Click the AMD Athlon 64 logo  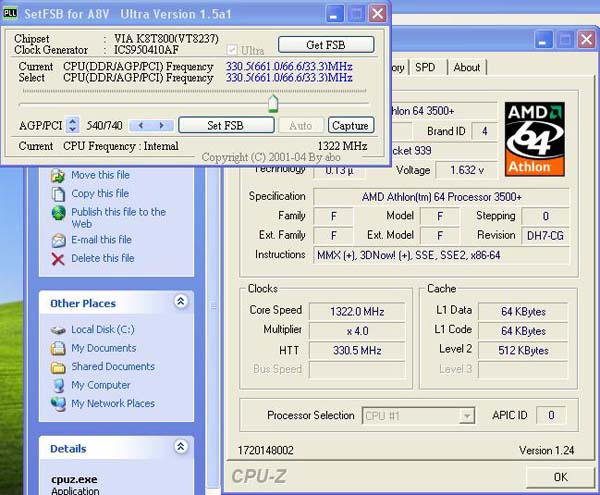pyautogui.click(x=535, y=139)
